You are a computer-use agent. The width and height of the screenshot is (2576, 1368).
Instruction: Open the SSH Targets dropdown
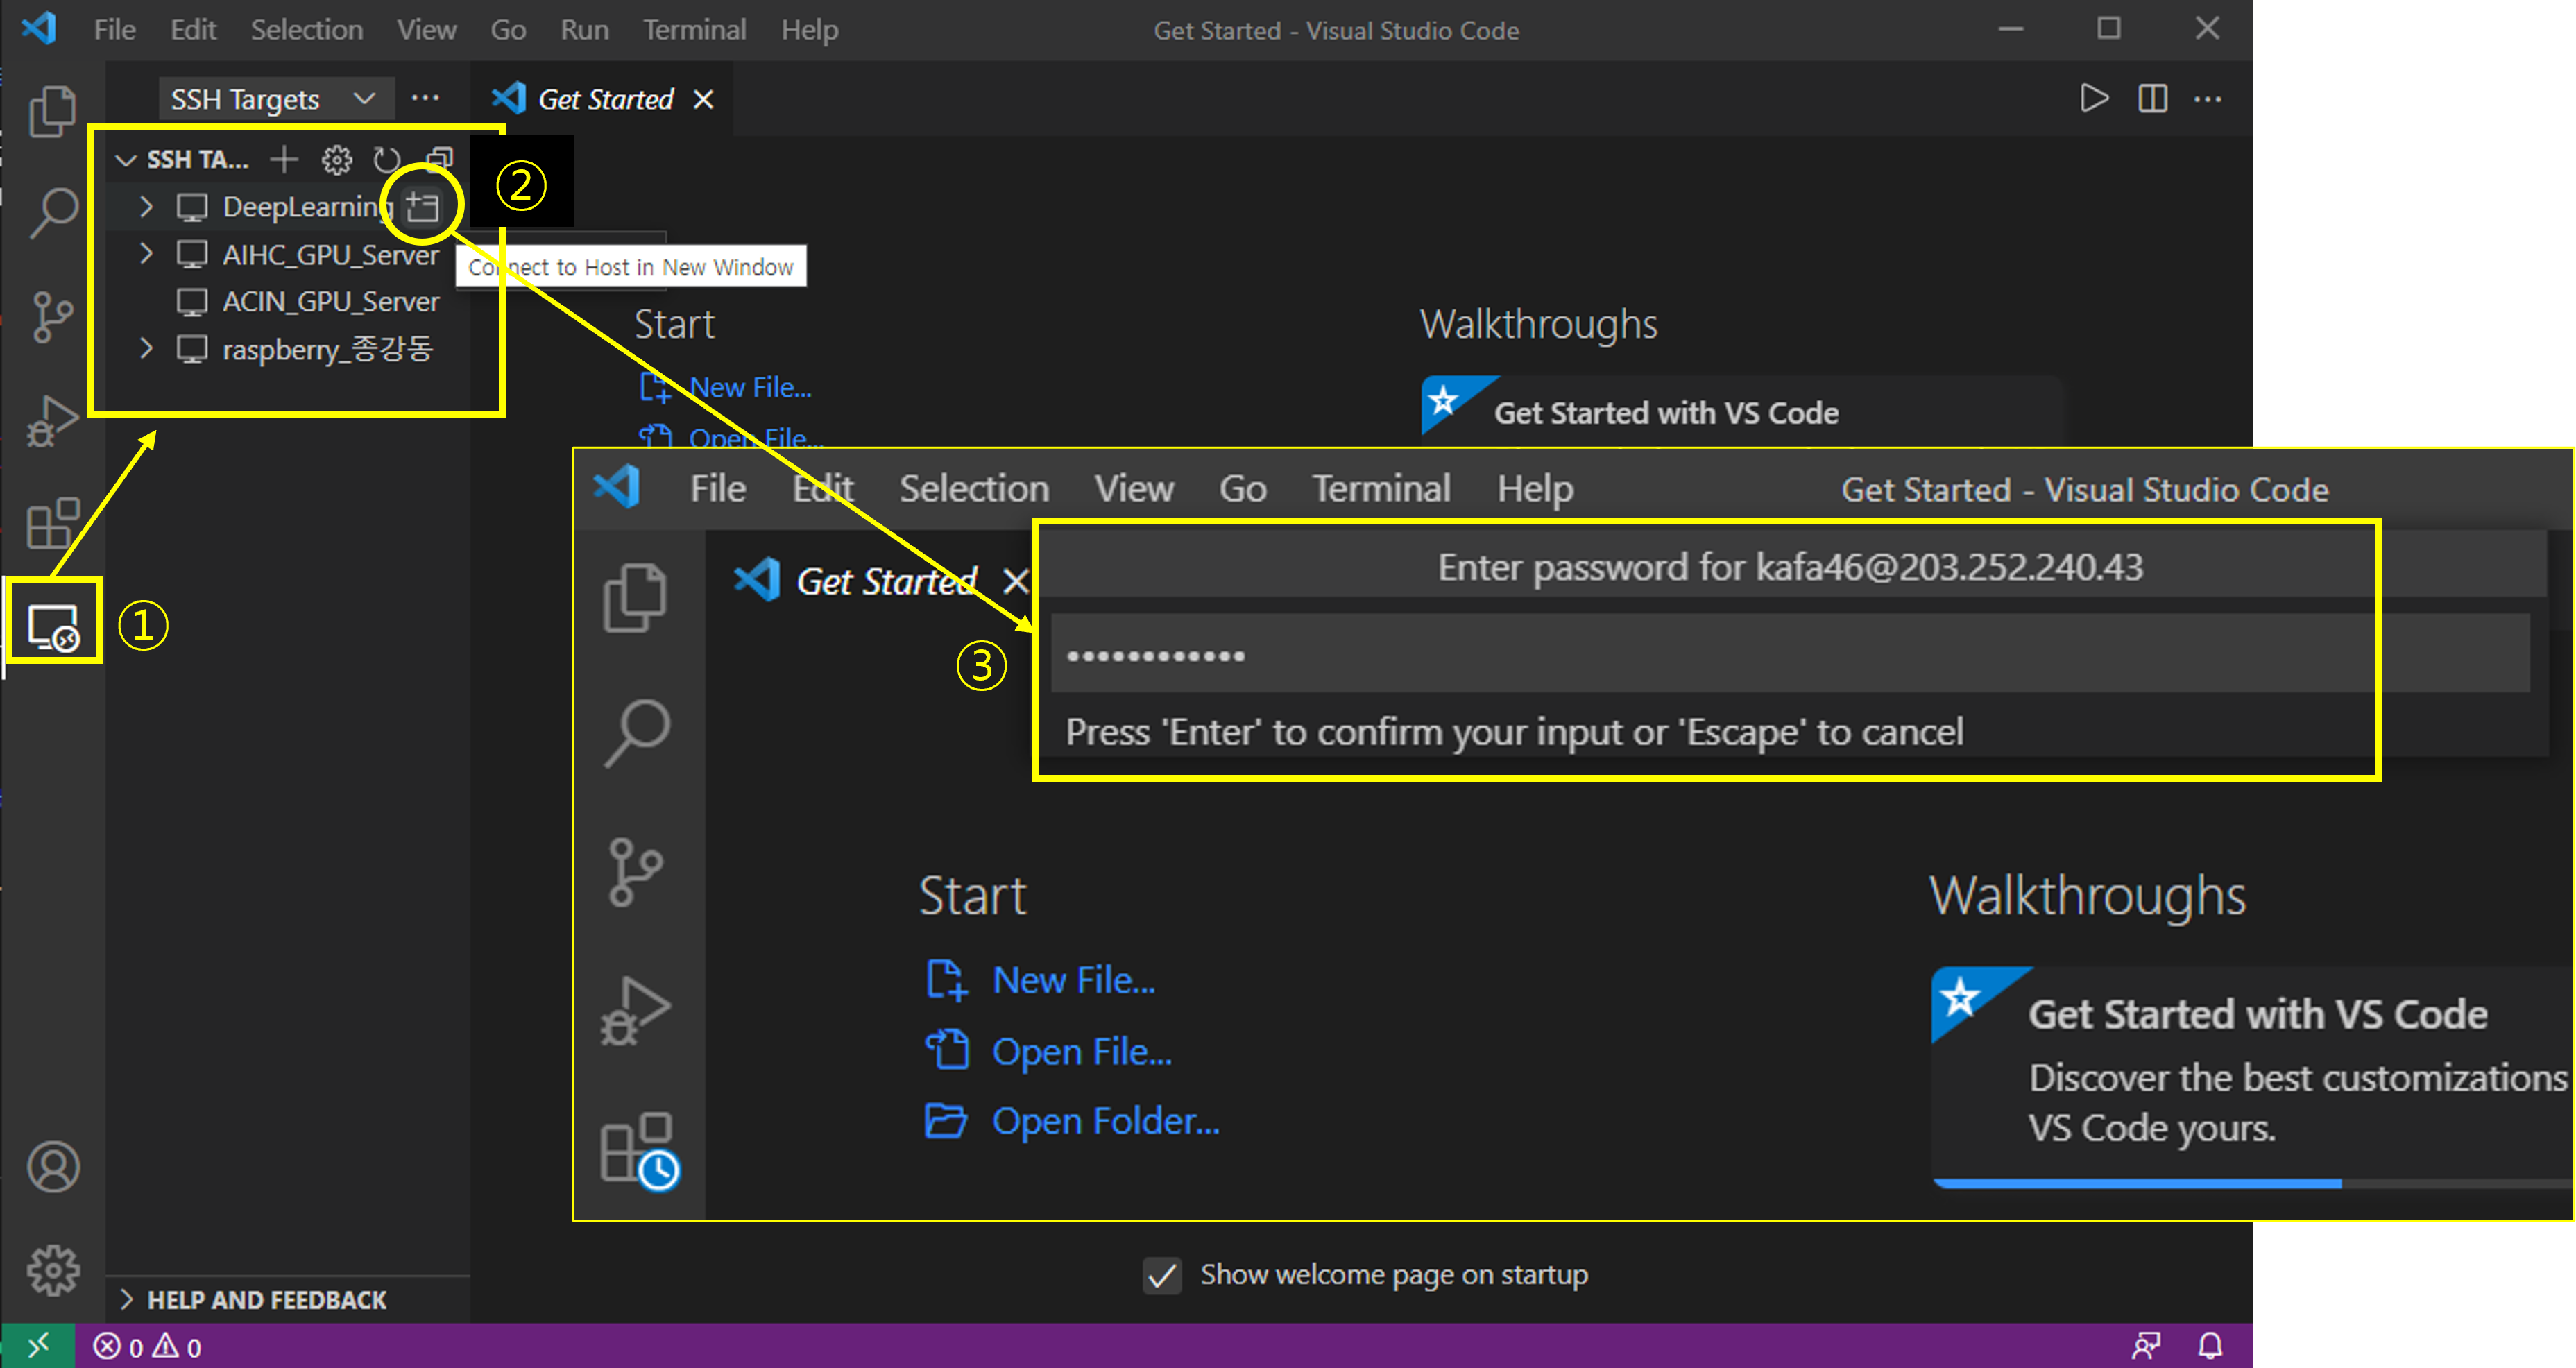tap(276, 99)
